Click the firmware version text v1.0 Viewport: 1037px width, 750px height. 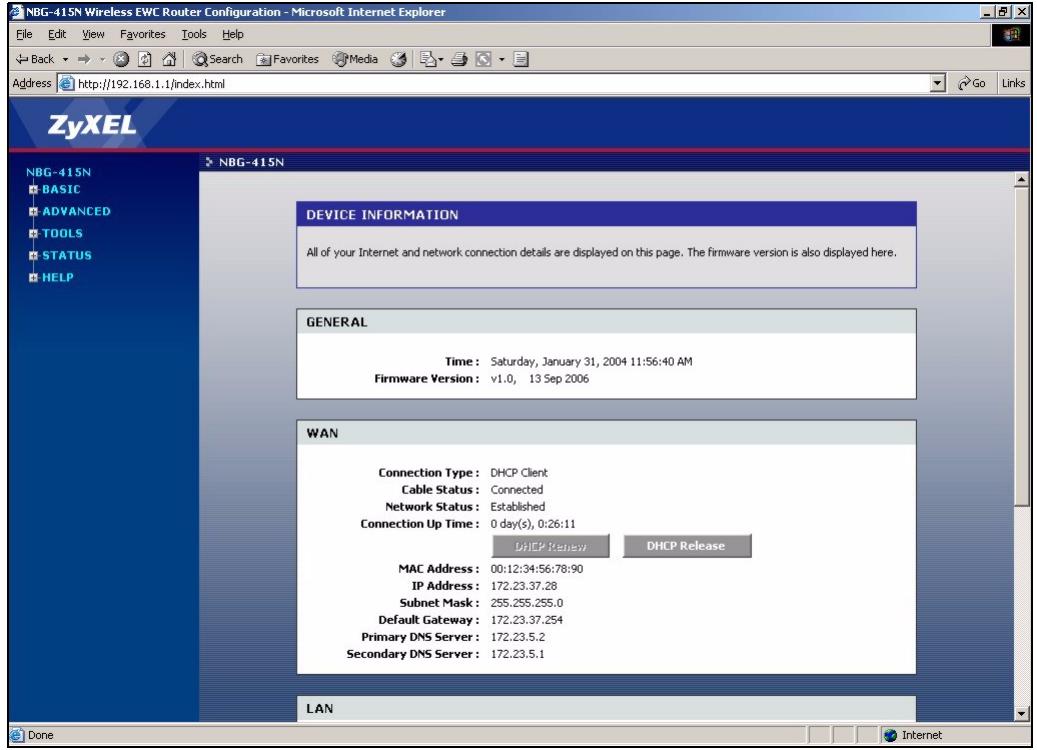click(503, 379)
